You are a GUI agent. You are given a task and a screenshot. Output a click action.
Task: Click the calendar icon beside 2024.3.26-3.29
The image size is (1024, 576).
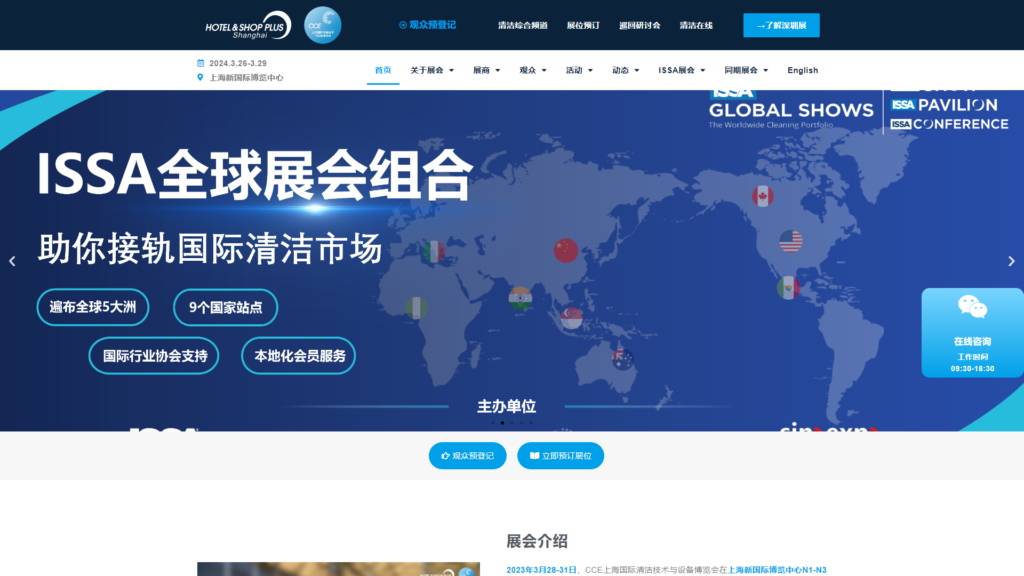click(200, 63)
